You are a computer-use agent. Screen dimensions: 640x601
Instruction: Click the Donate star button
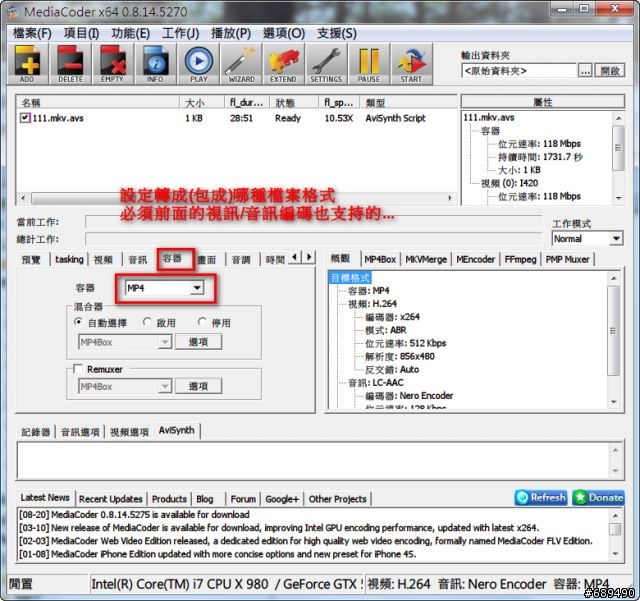(x=598, y=497)
